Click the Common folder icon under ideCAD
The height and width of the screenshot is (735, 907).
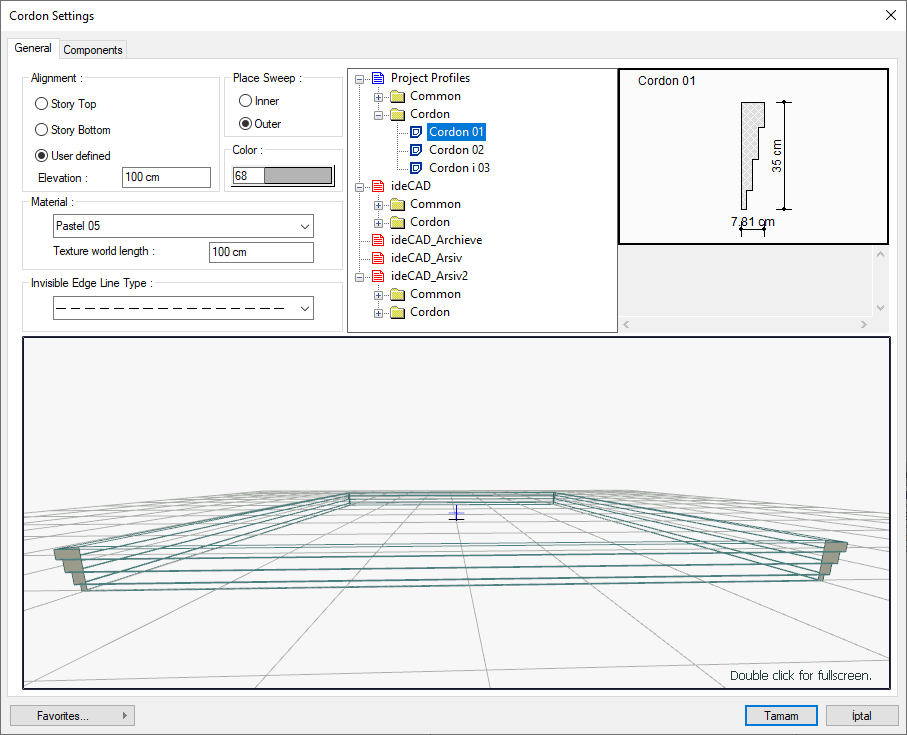pos(397,204)
